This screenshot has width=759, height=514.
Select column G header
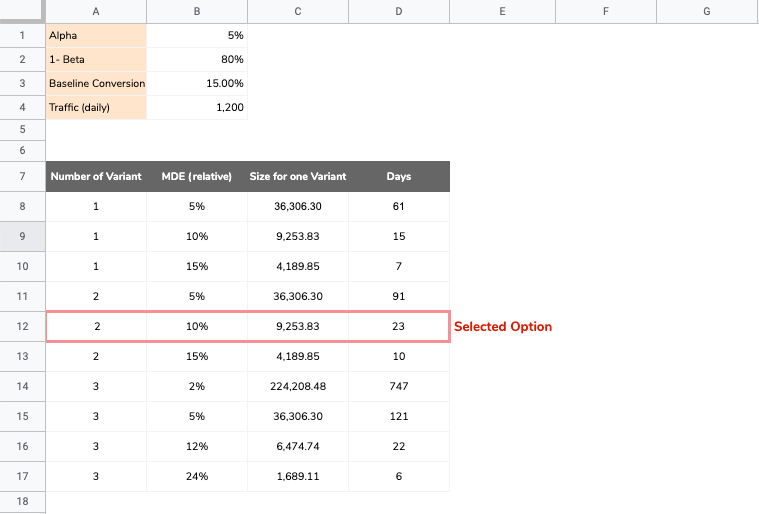click(x=707, y=11)
